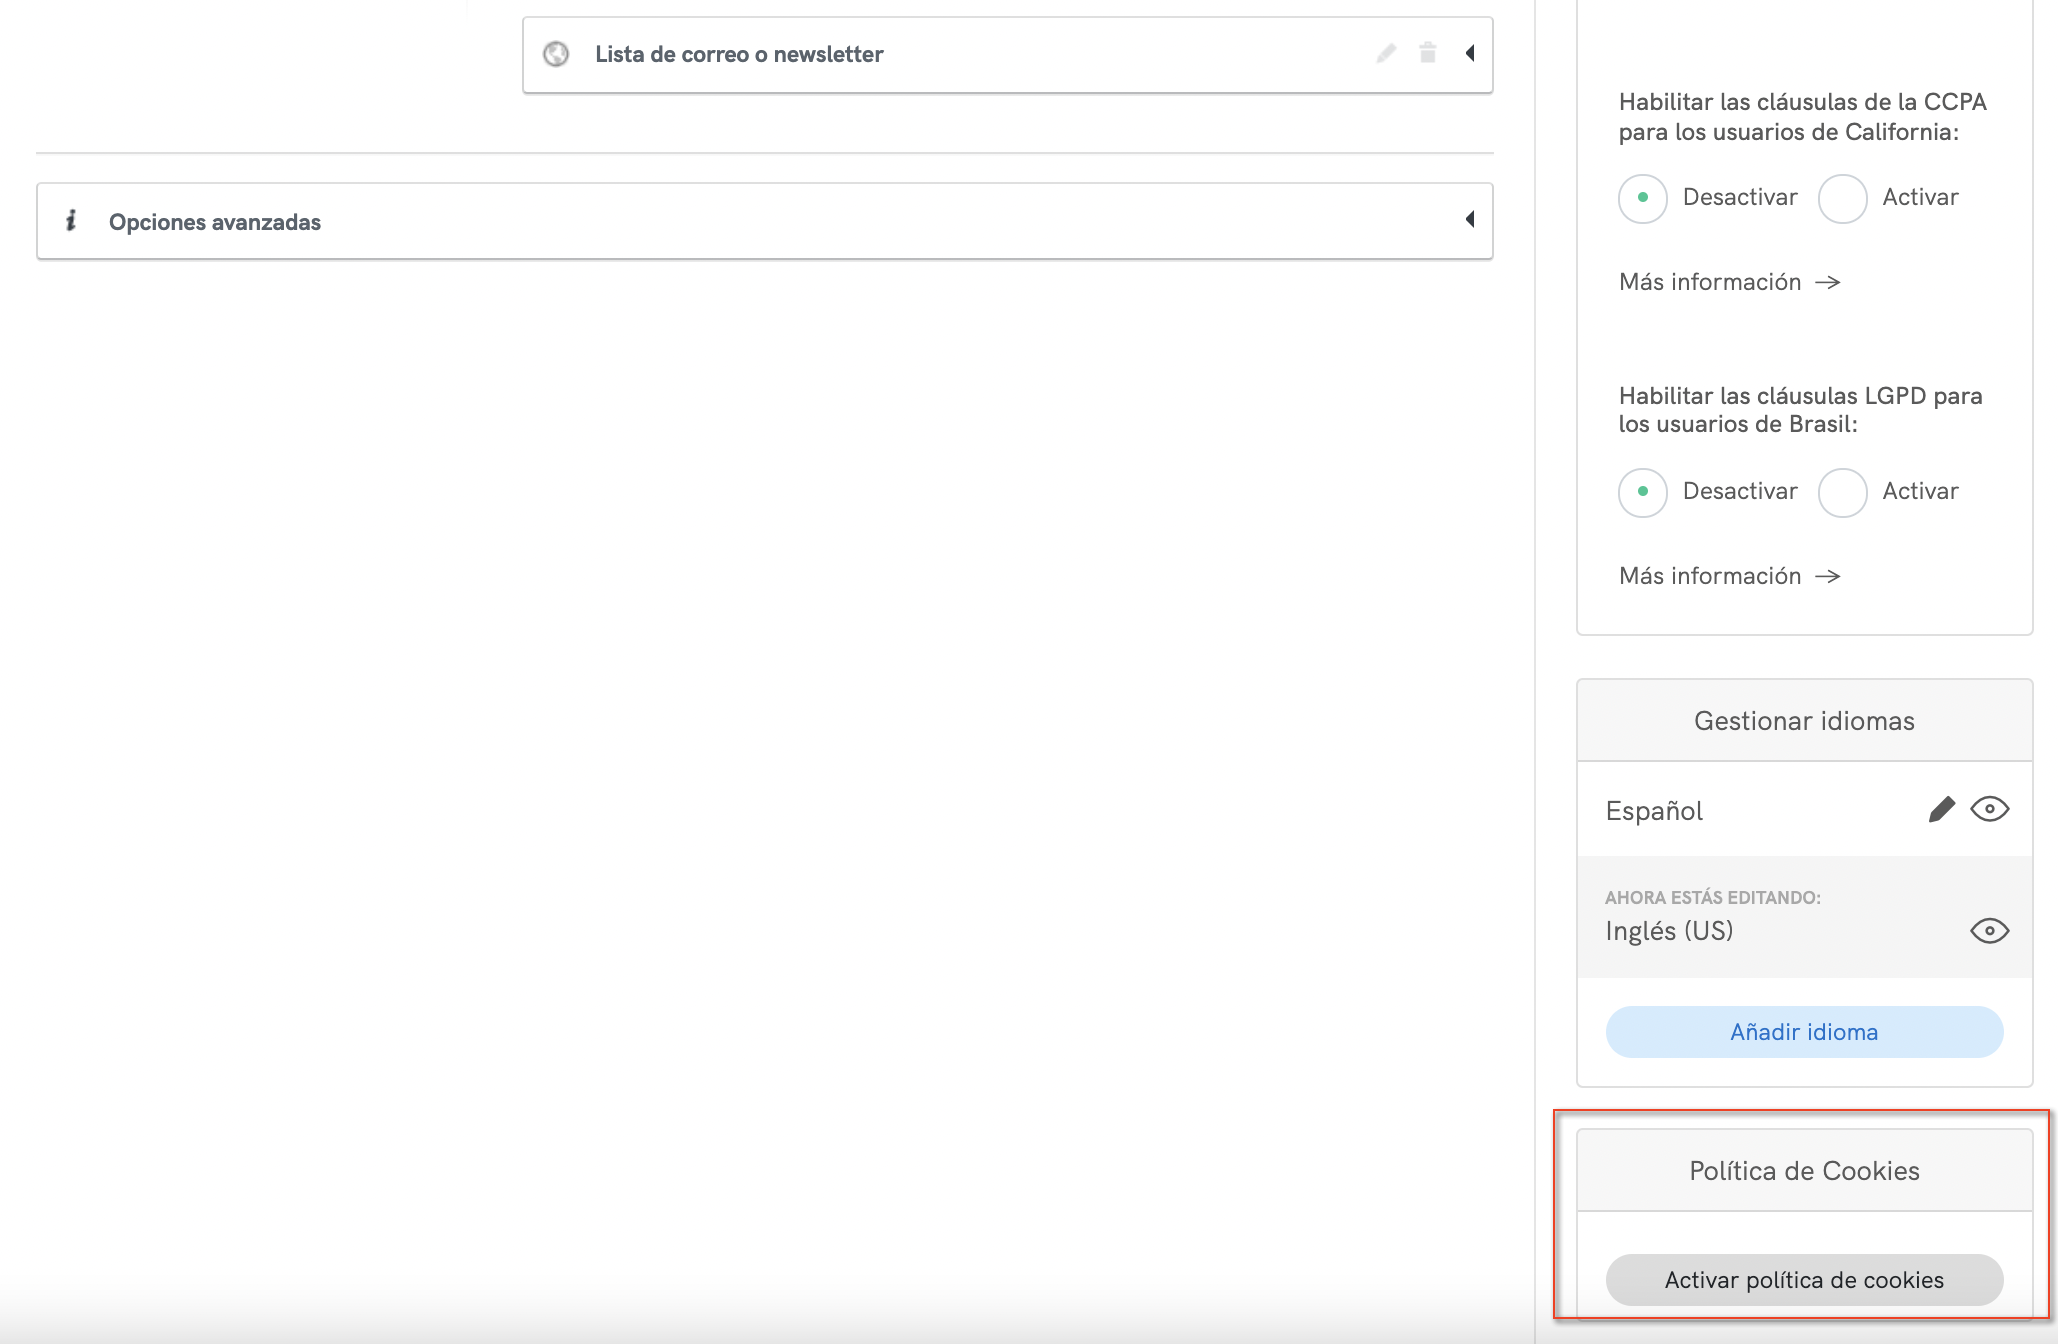Select Activar for LGPD Brasil clauses

[x=1842, y=492]
